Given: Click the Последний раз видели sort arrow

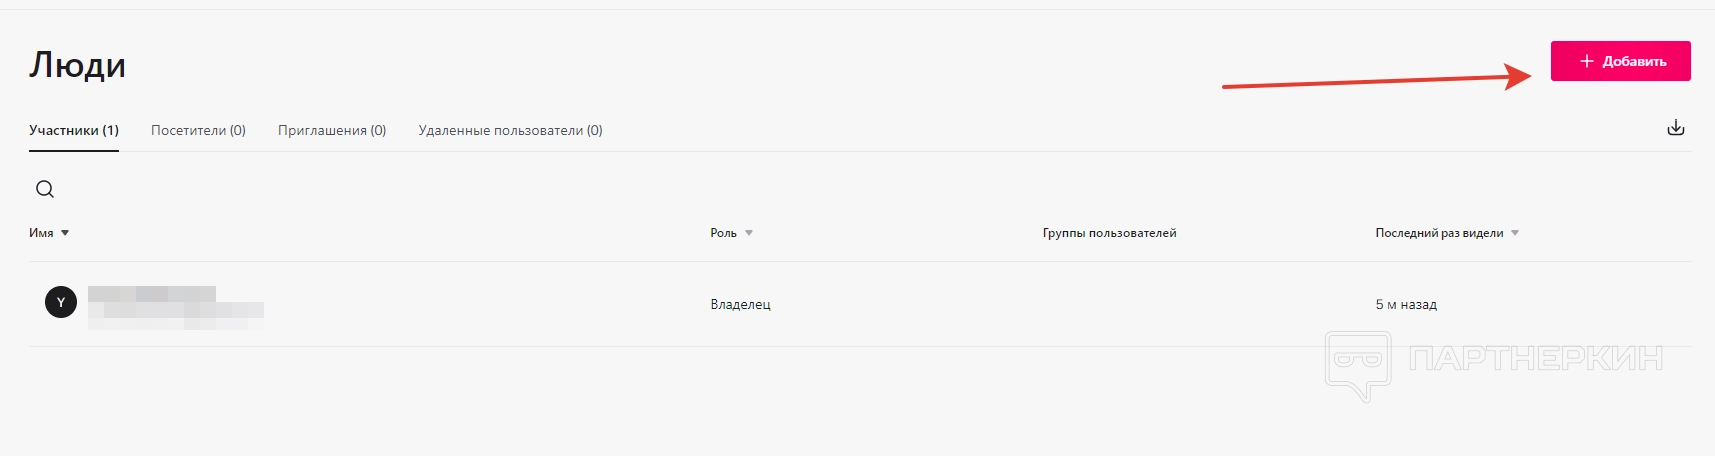Looking at the screenshot, I should coord(1515,233).
